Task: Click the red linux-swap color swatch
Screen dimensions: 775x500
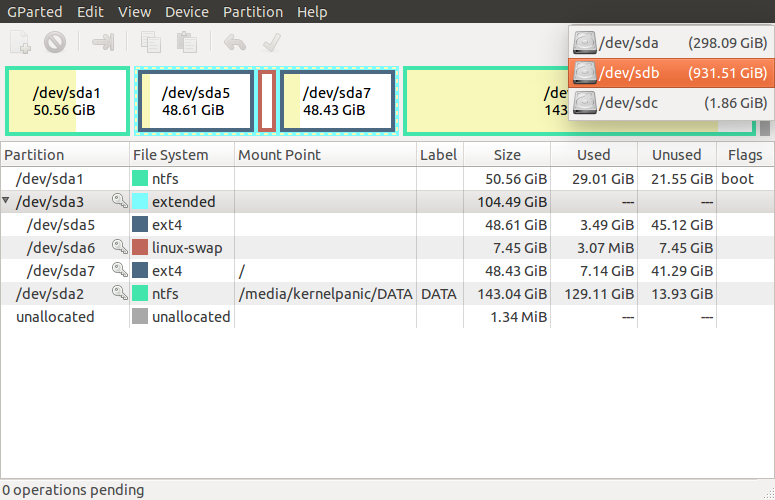Action: pos(140,247)
